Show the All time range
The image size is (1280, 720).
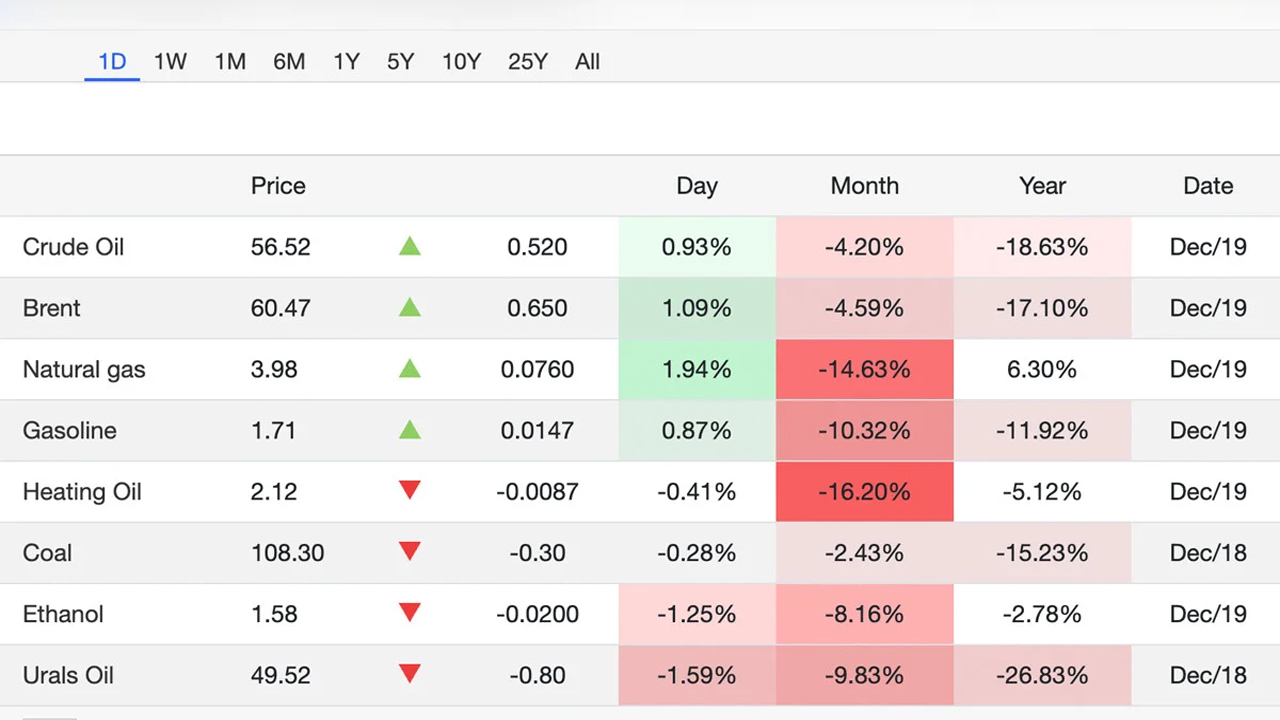coord(587,62)
